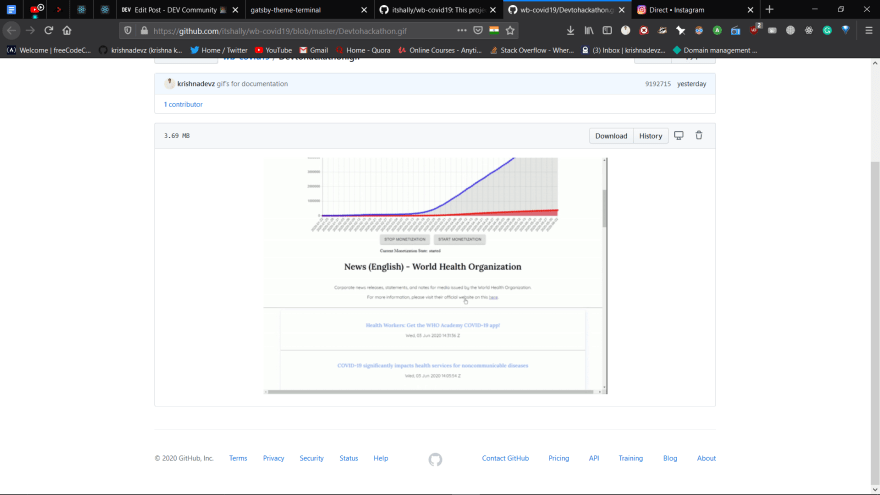
Task: Open footer Terms link
Action: [238, 458]
